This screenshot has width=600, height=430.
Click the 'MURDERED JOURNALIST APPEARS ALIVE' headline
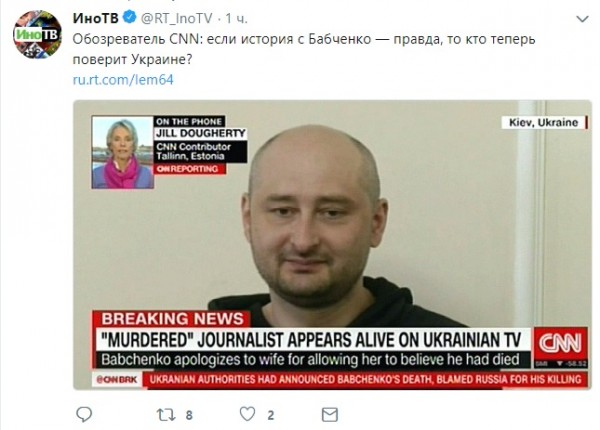(311, 340)
